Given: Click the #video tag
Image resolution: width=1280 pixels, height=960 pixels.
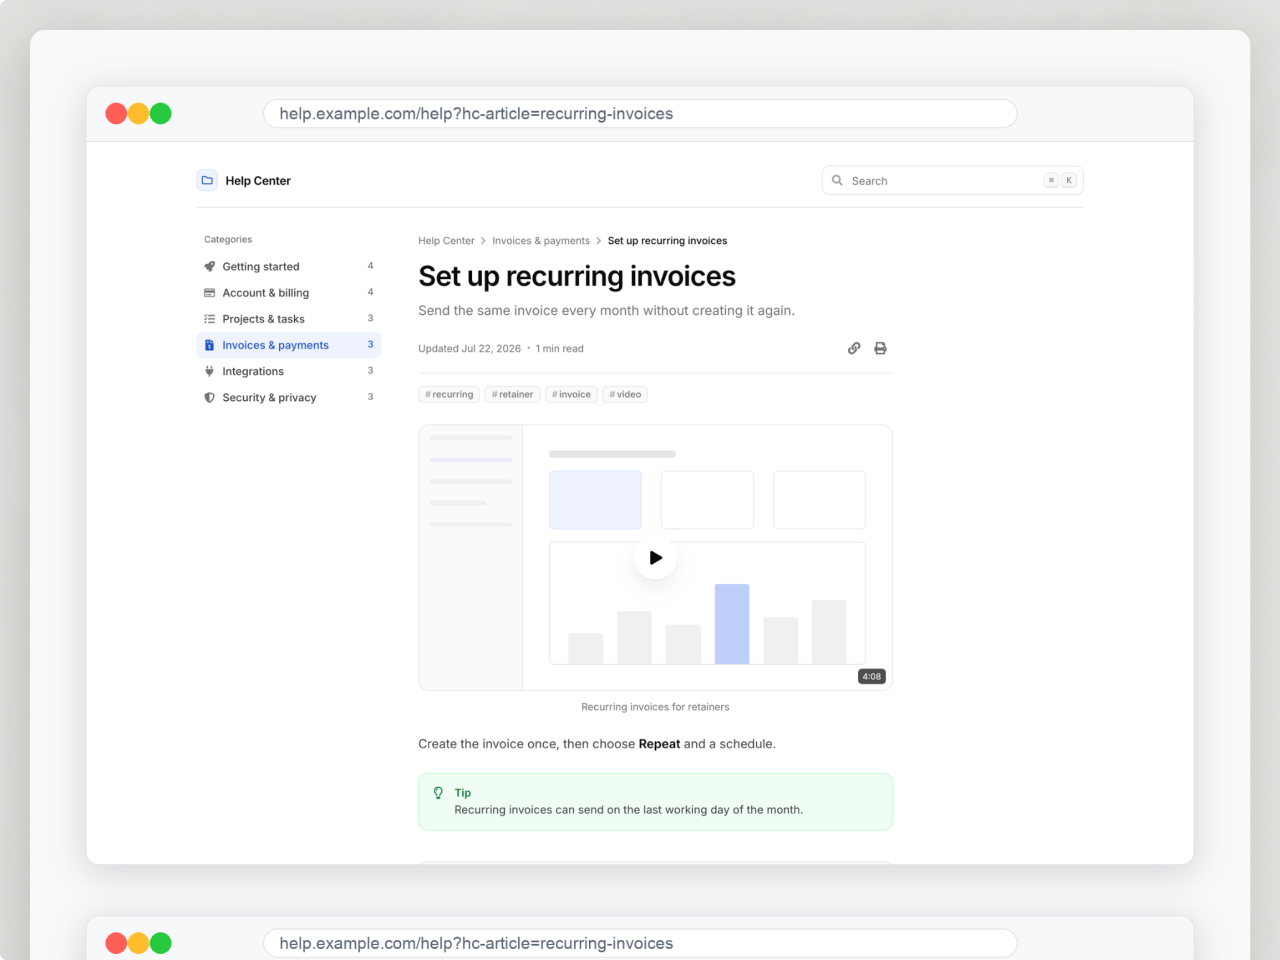Looking at the screenshot, I should [625, 395].
